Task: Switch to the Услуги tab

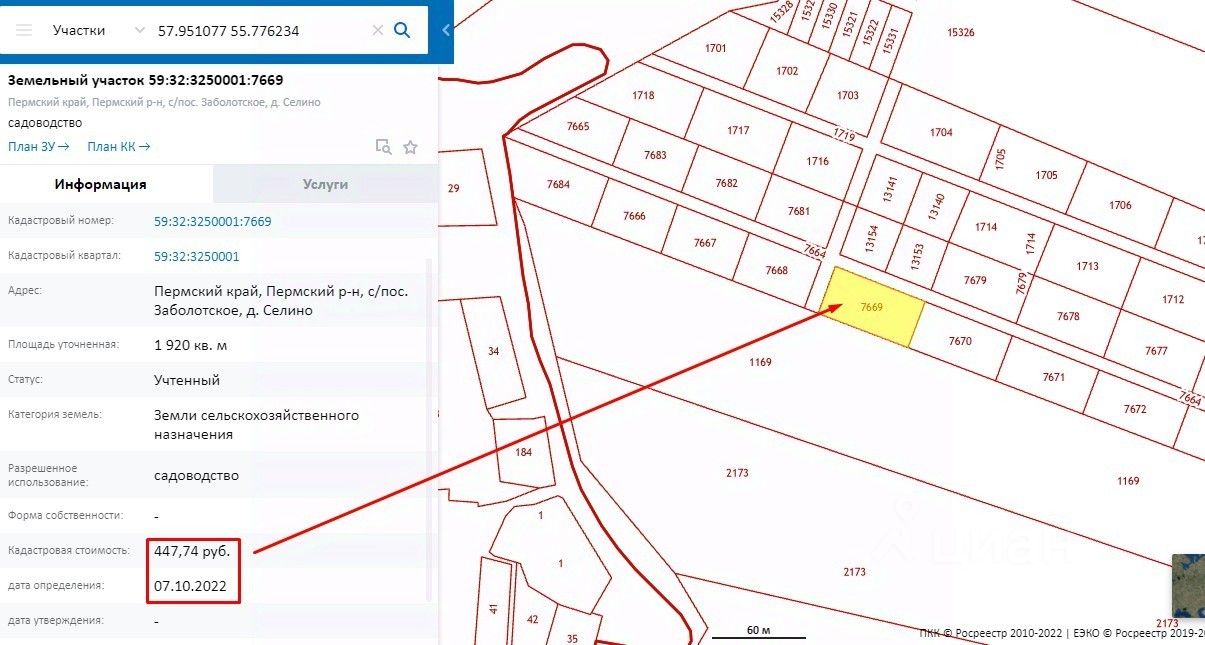Action: pyautogui.click(x=325, y=184)
